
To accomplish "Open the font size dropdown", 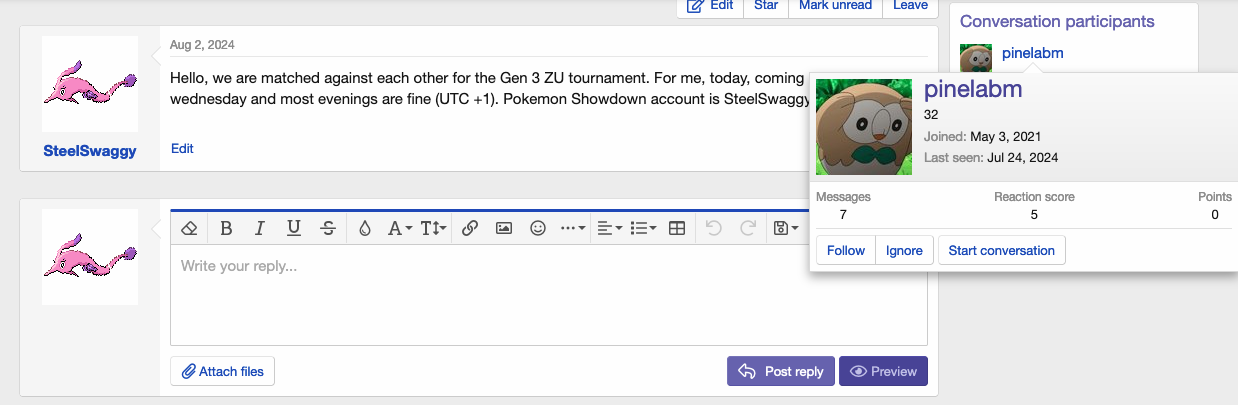I will pos(433,228).
